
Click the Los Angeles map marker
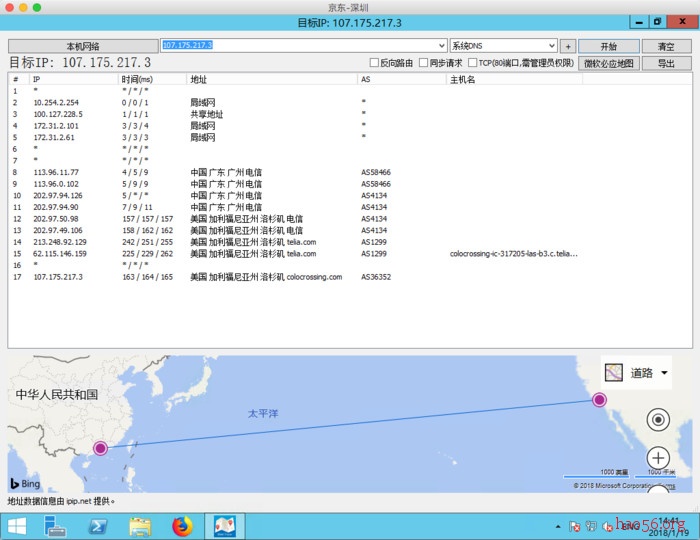599,399
